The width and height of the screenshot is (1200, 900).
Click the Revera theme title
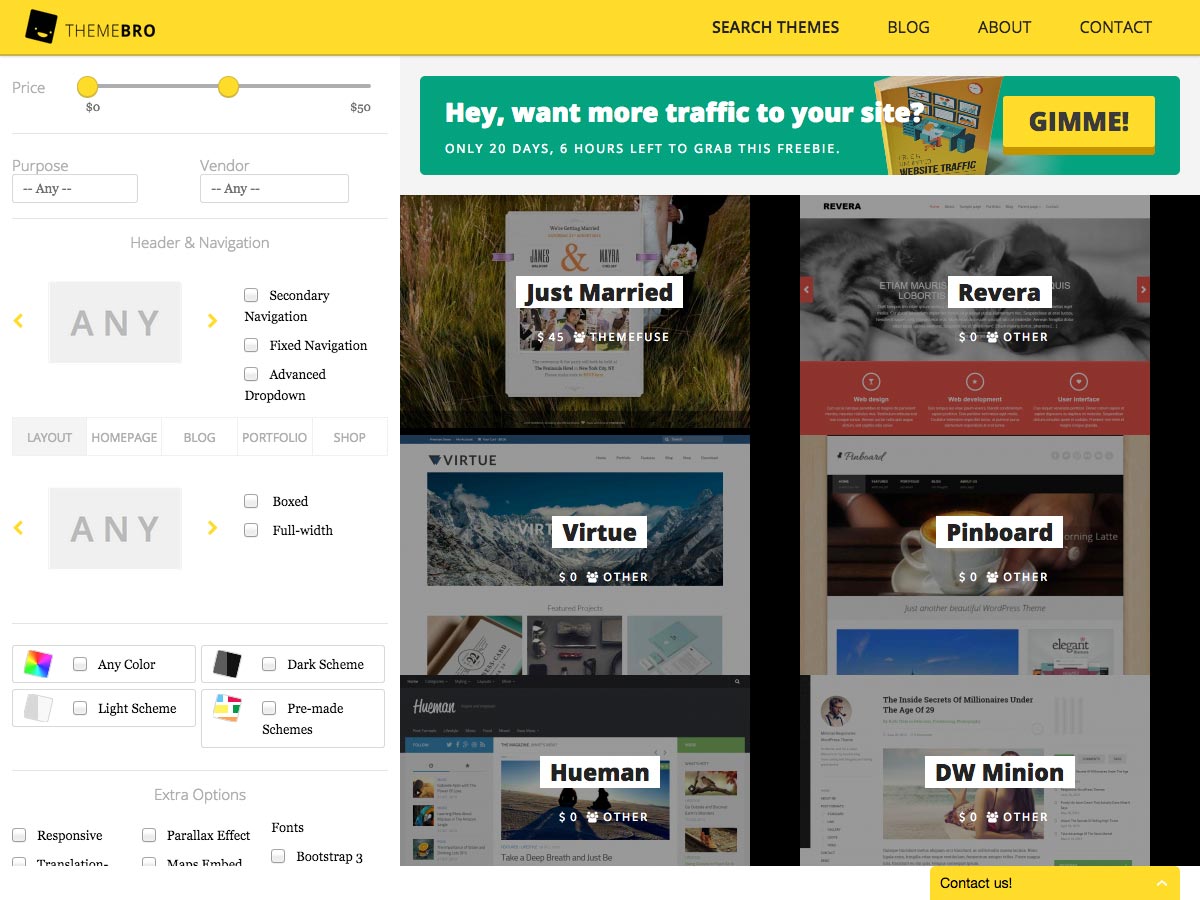click(x=999, y=292)
